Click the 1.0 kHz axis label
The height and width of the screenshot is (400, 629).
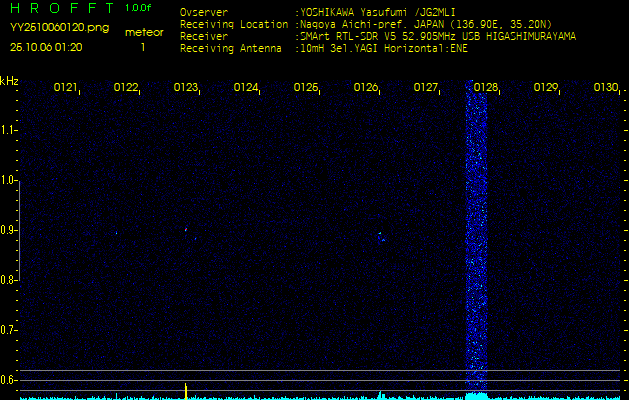(8, 180)
